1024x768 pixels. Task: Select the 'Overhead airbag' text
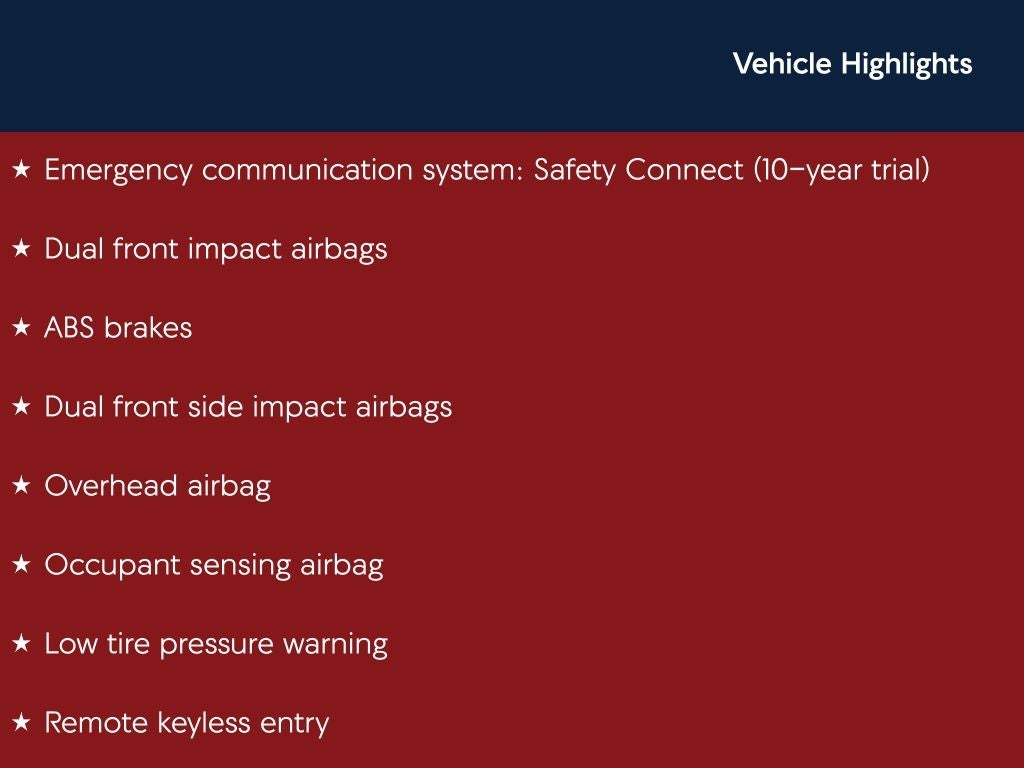[157, 486]
